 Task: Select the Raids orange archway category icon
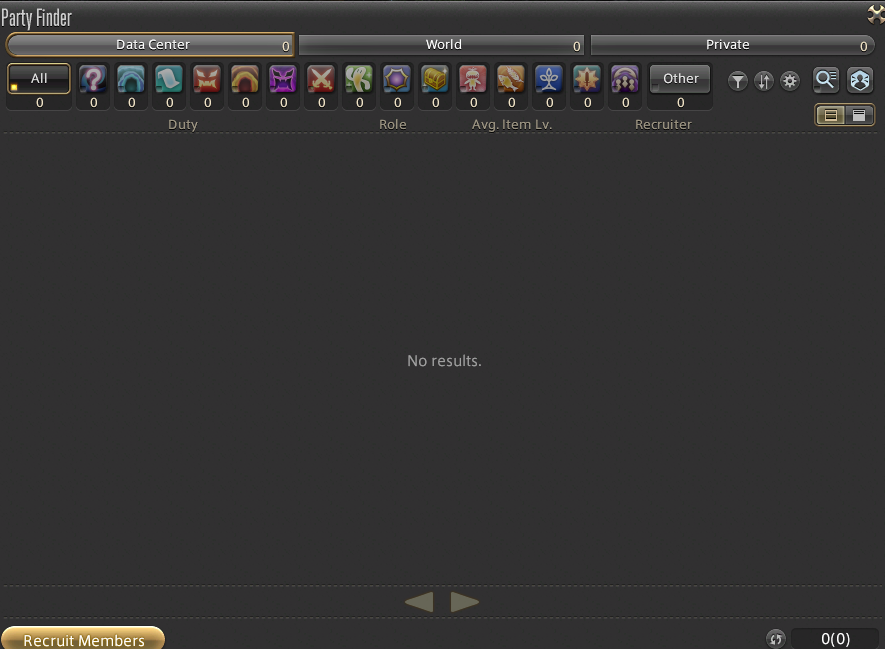click(x=245, y=78)
